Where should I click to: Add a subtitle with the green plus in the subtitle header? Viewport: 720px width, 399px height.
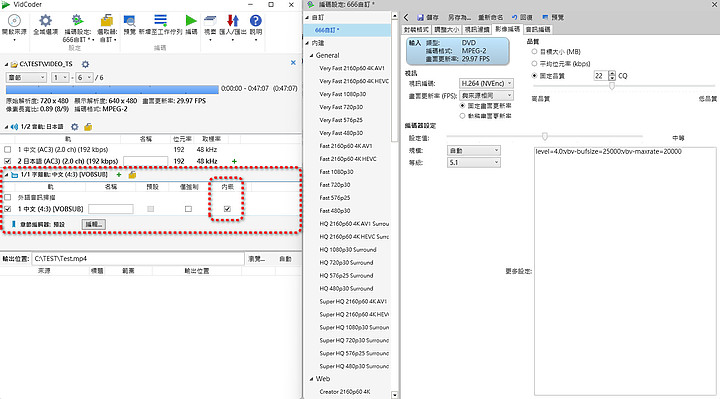pos(119,175)
